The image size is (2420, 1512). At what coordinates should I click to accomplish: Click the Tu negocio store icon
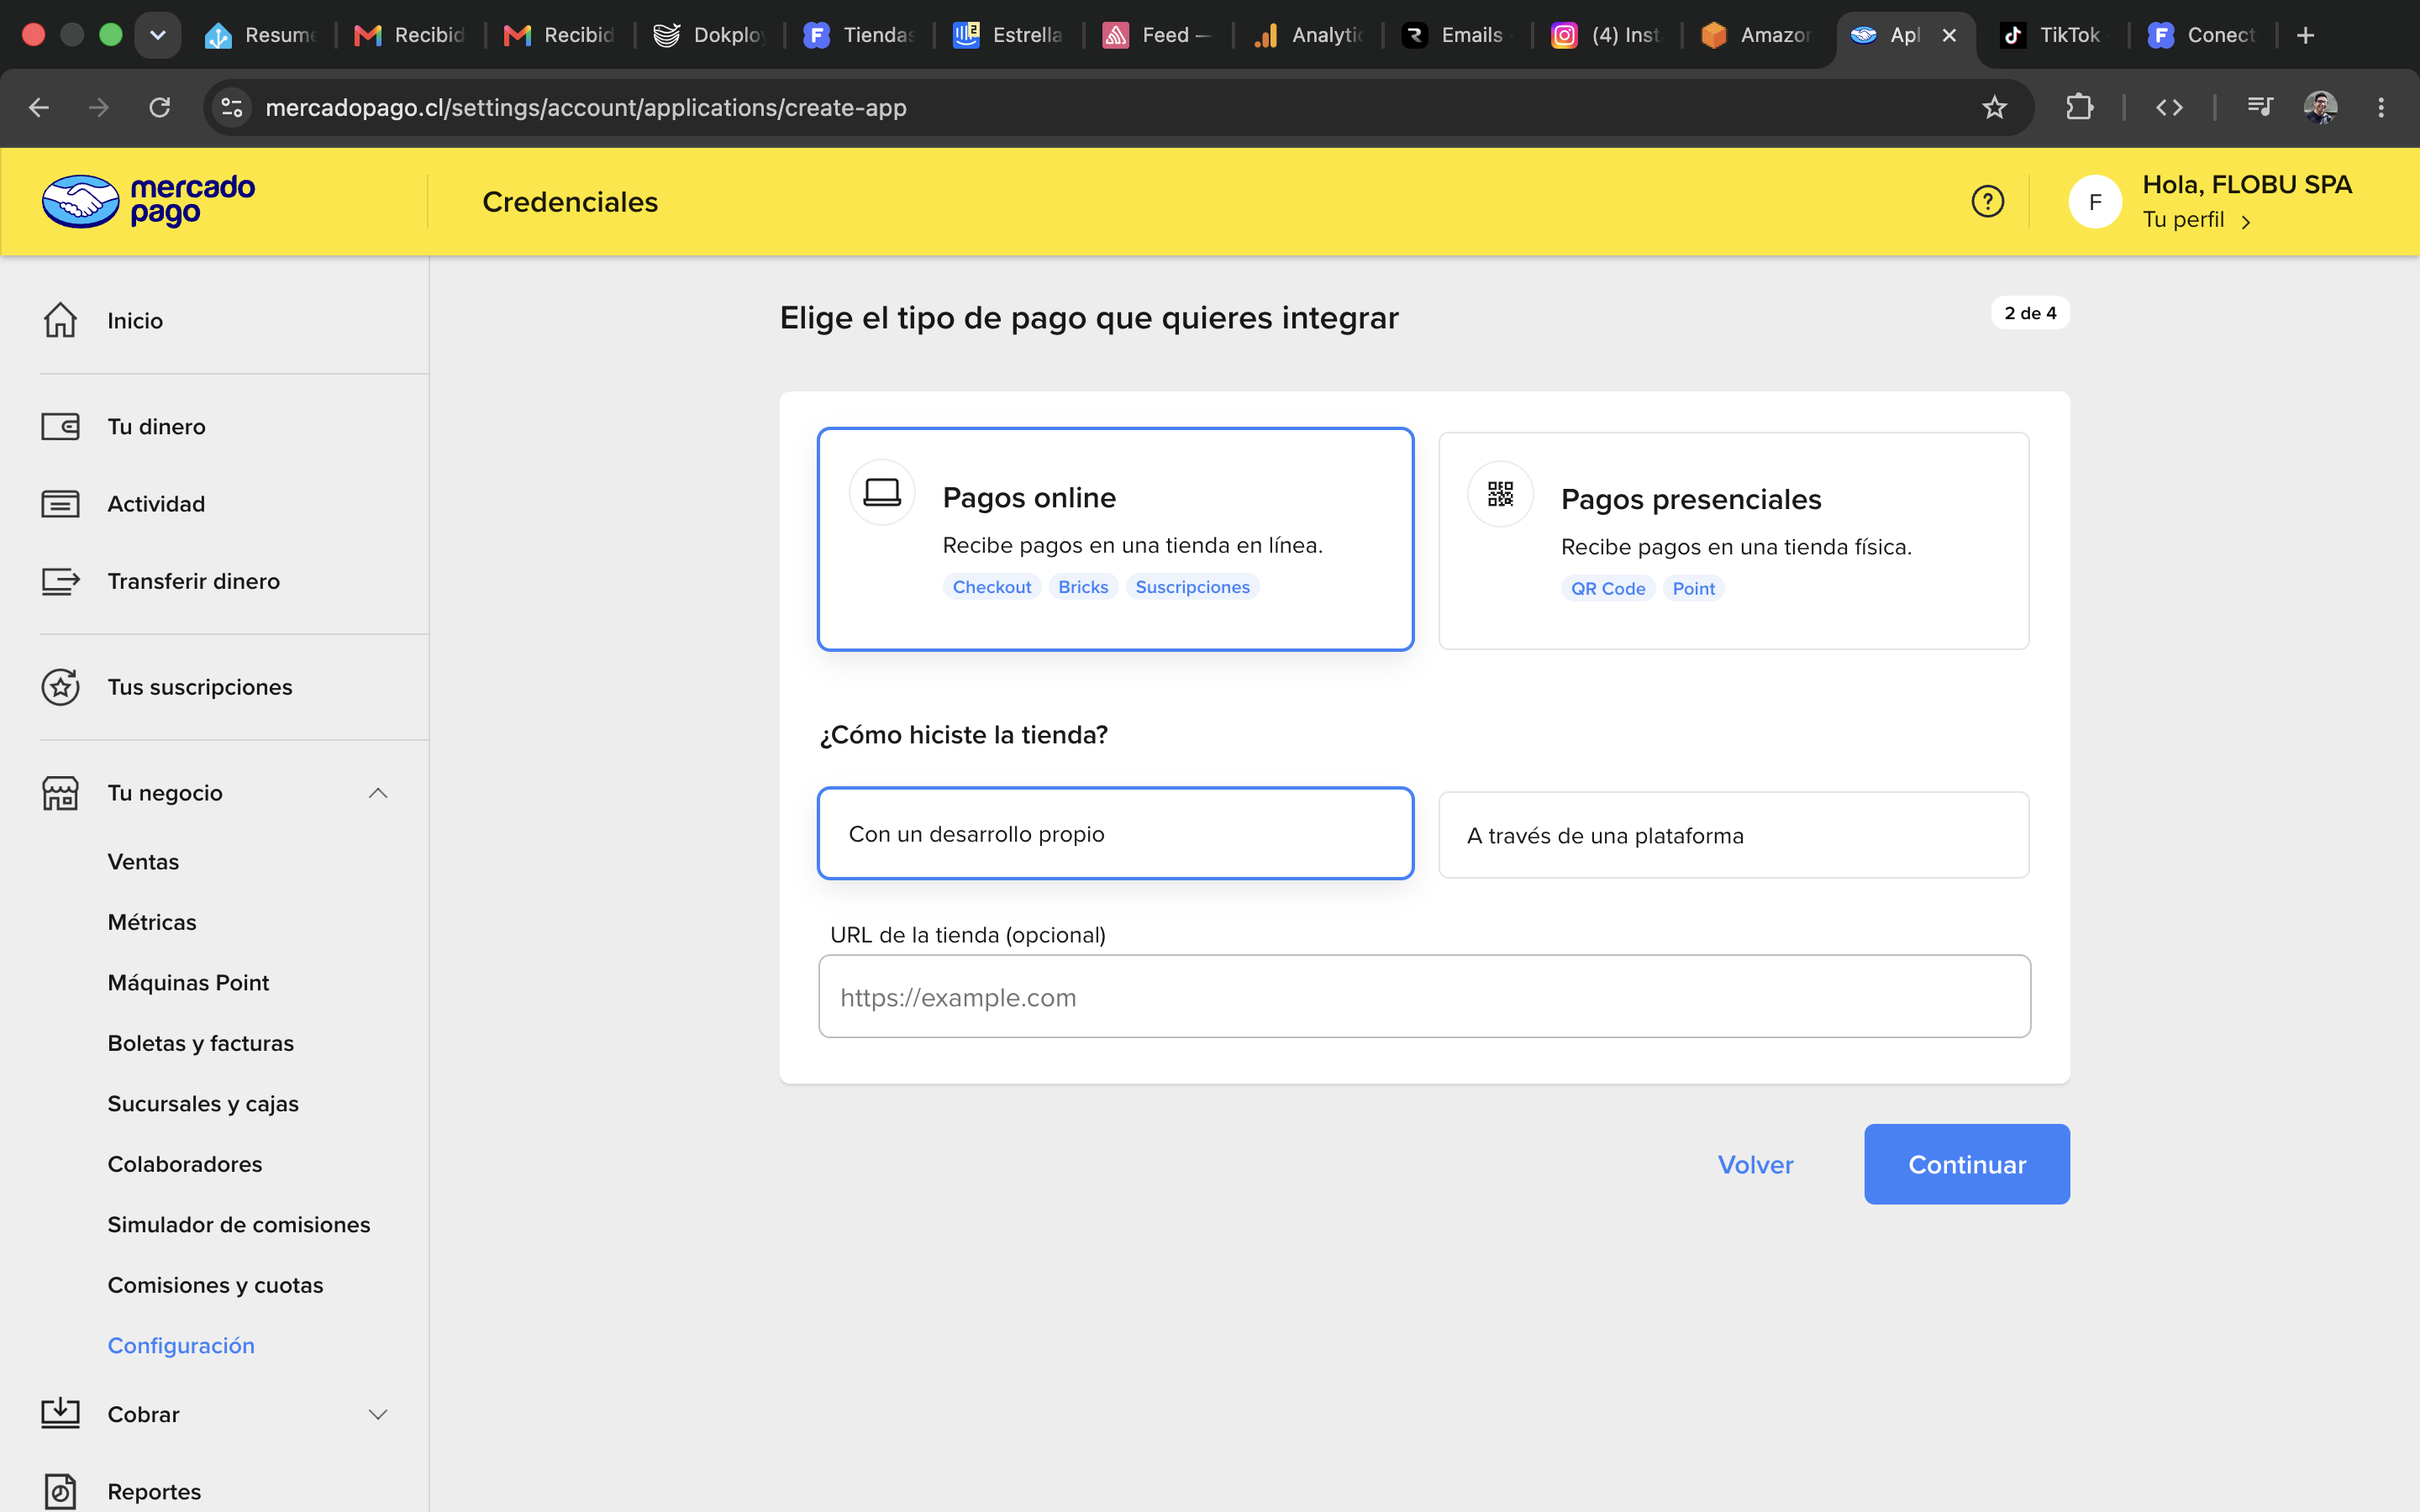coord(60,793)
